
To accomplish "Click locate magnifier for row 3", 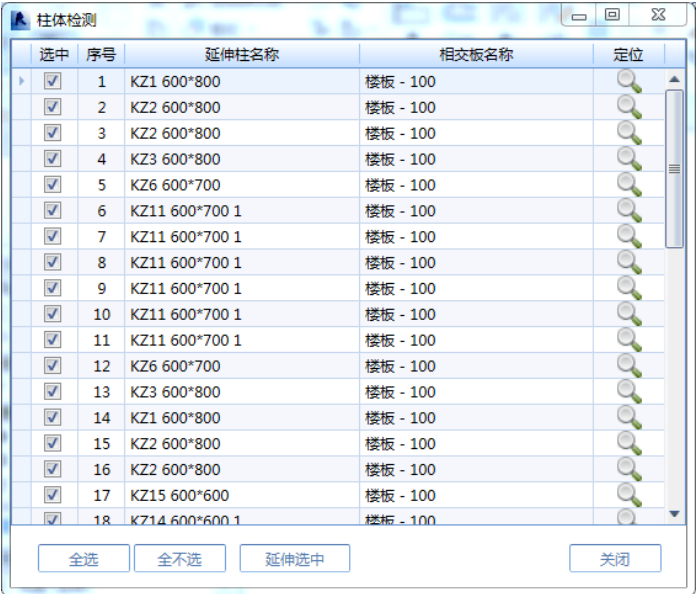I will coord(629,133).
